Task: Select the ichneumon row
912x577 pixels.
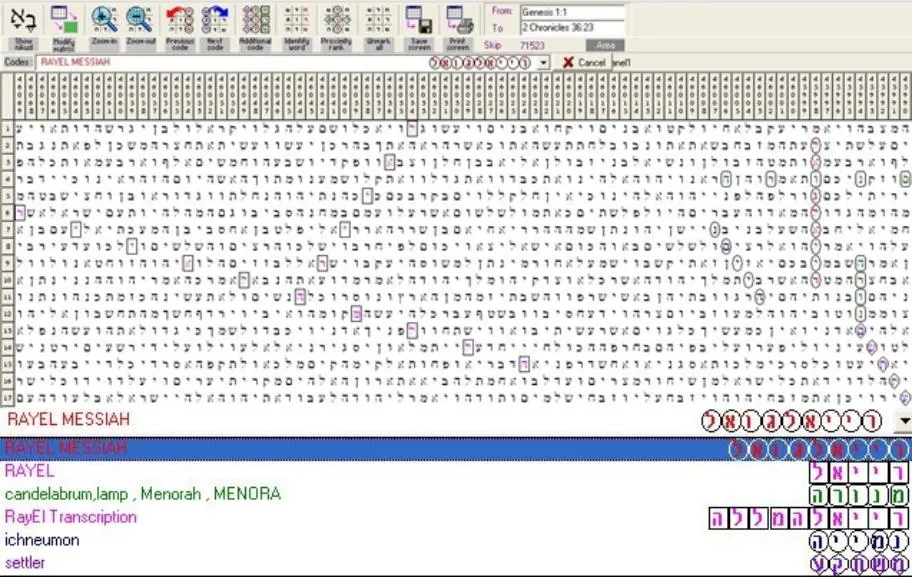Action: pyautogui.click(x=456, y=540)
